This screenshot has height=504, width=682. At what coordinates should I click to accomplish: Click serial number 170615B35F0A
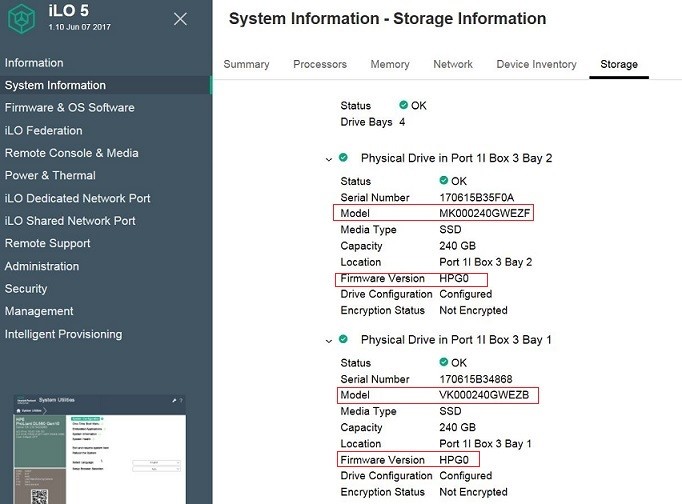(476, 197)
